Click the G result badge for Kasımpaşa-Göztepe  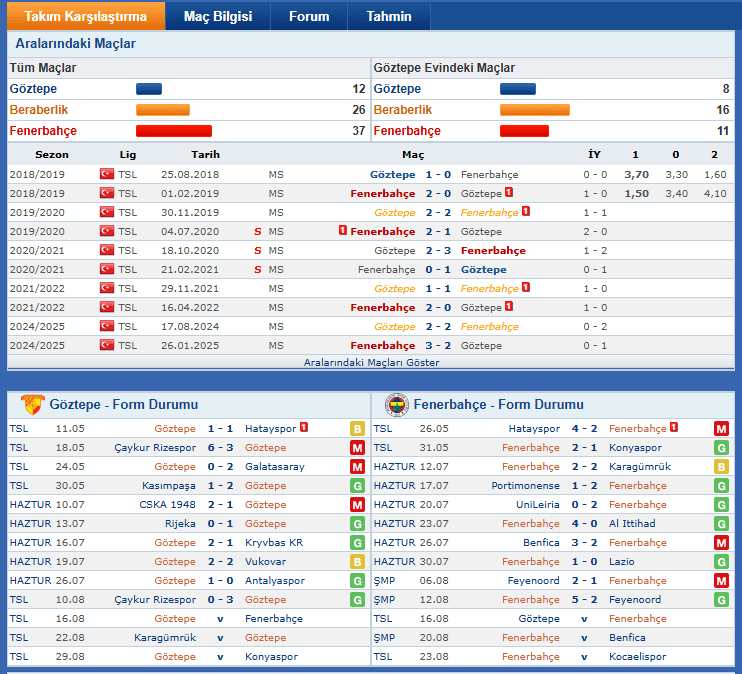click(x=357, y=486)
